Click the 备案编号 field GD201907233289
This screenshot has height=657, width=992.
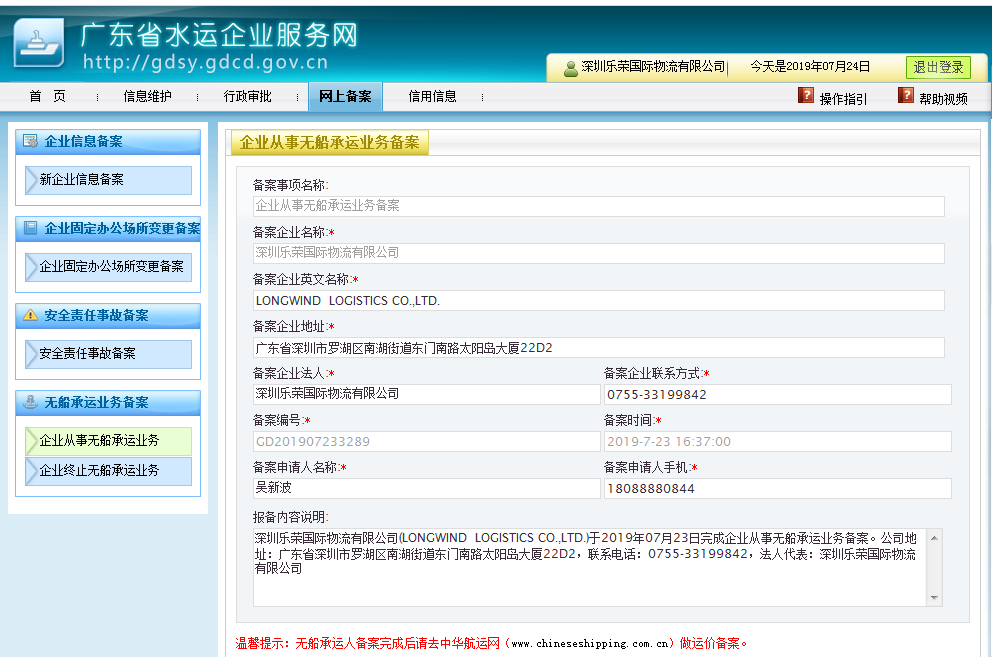(x=426, y=441)
